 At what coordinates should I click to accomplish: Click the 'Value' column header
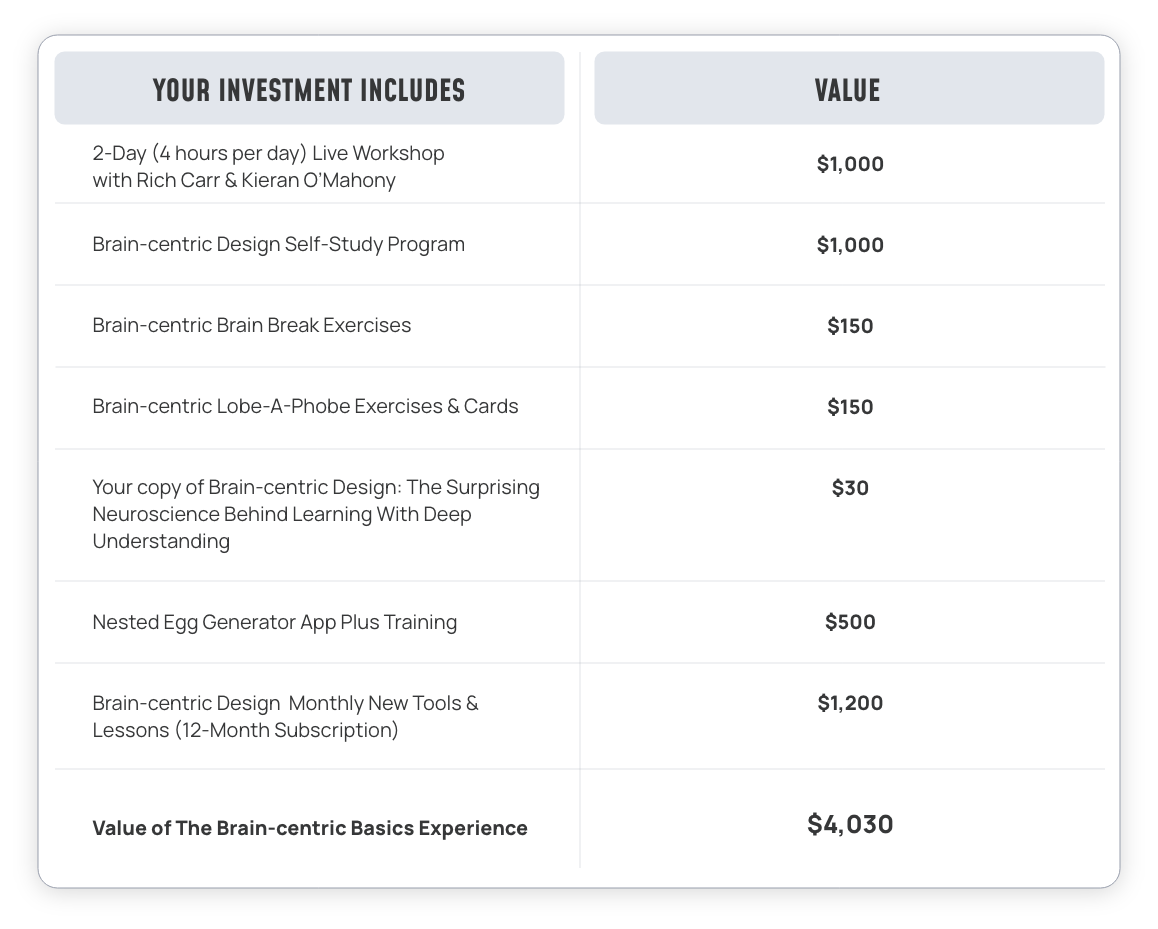[x=847, y=90]
